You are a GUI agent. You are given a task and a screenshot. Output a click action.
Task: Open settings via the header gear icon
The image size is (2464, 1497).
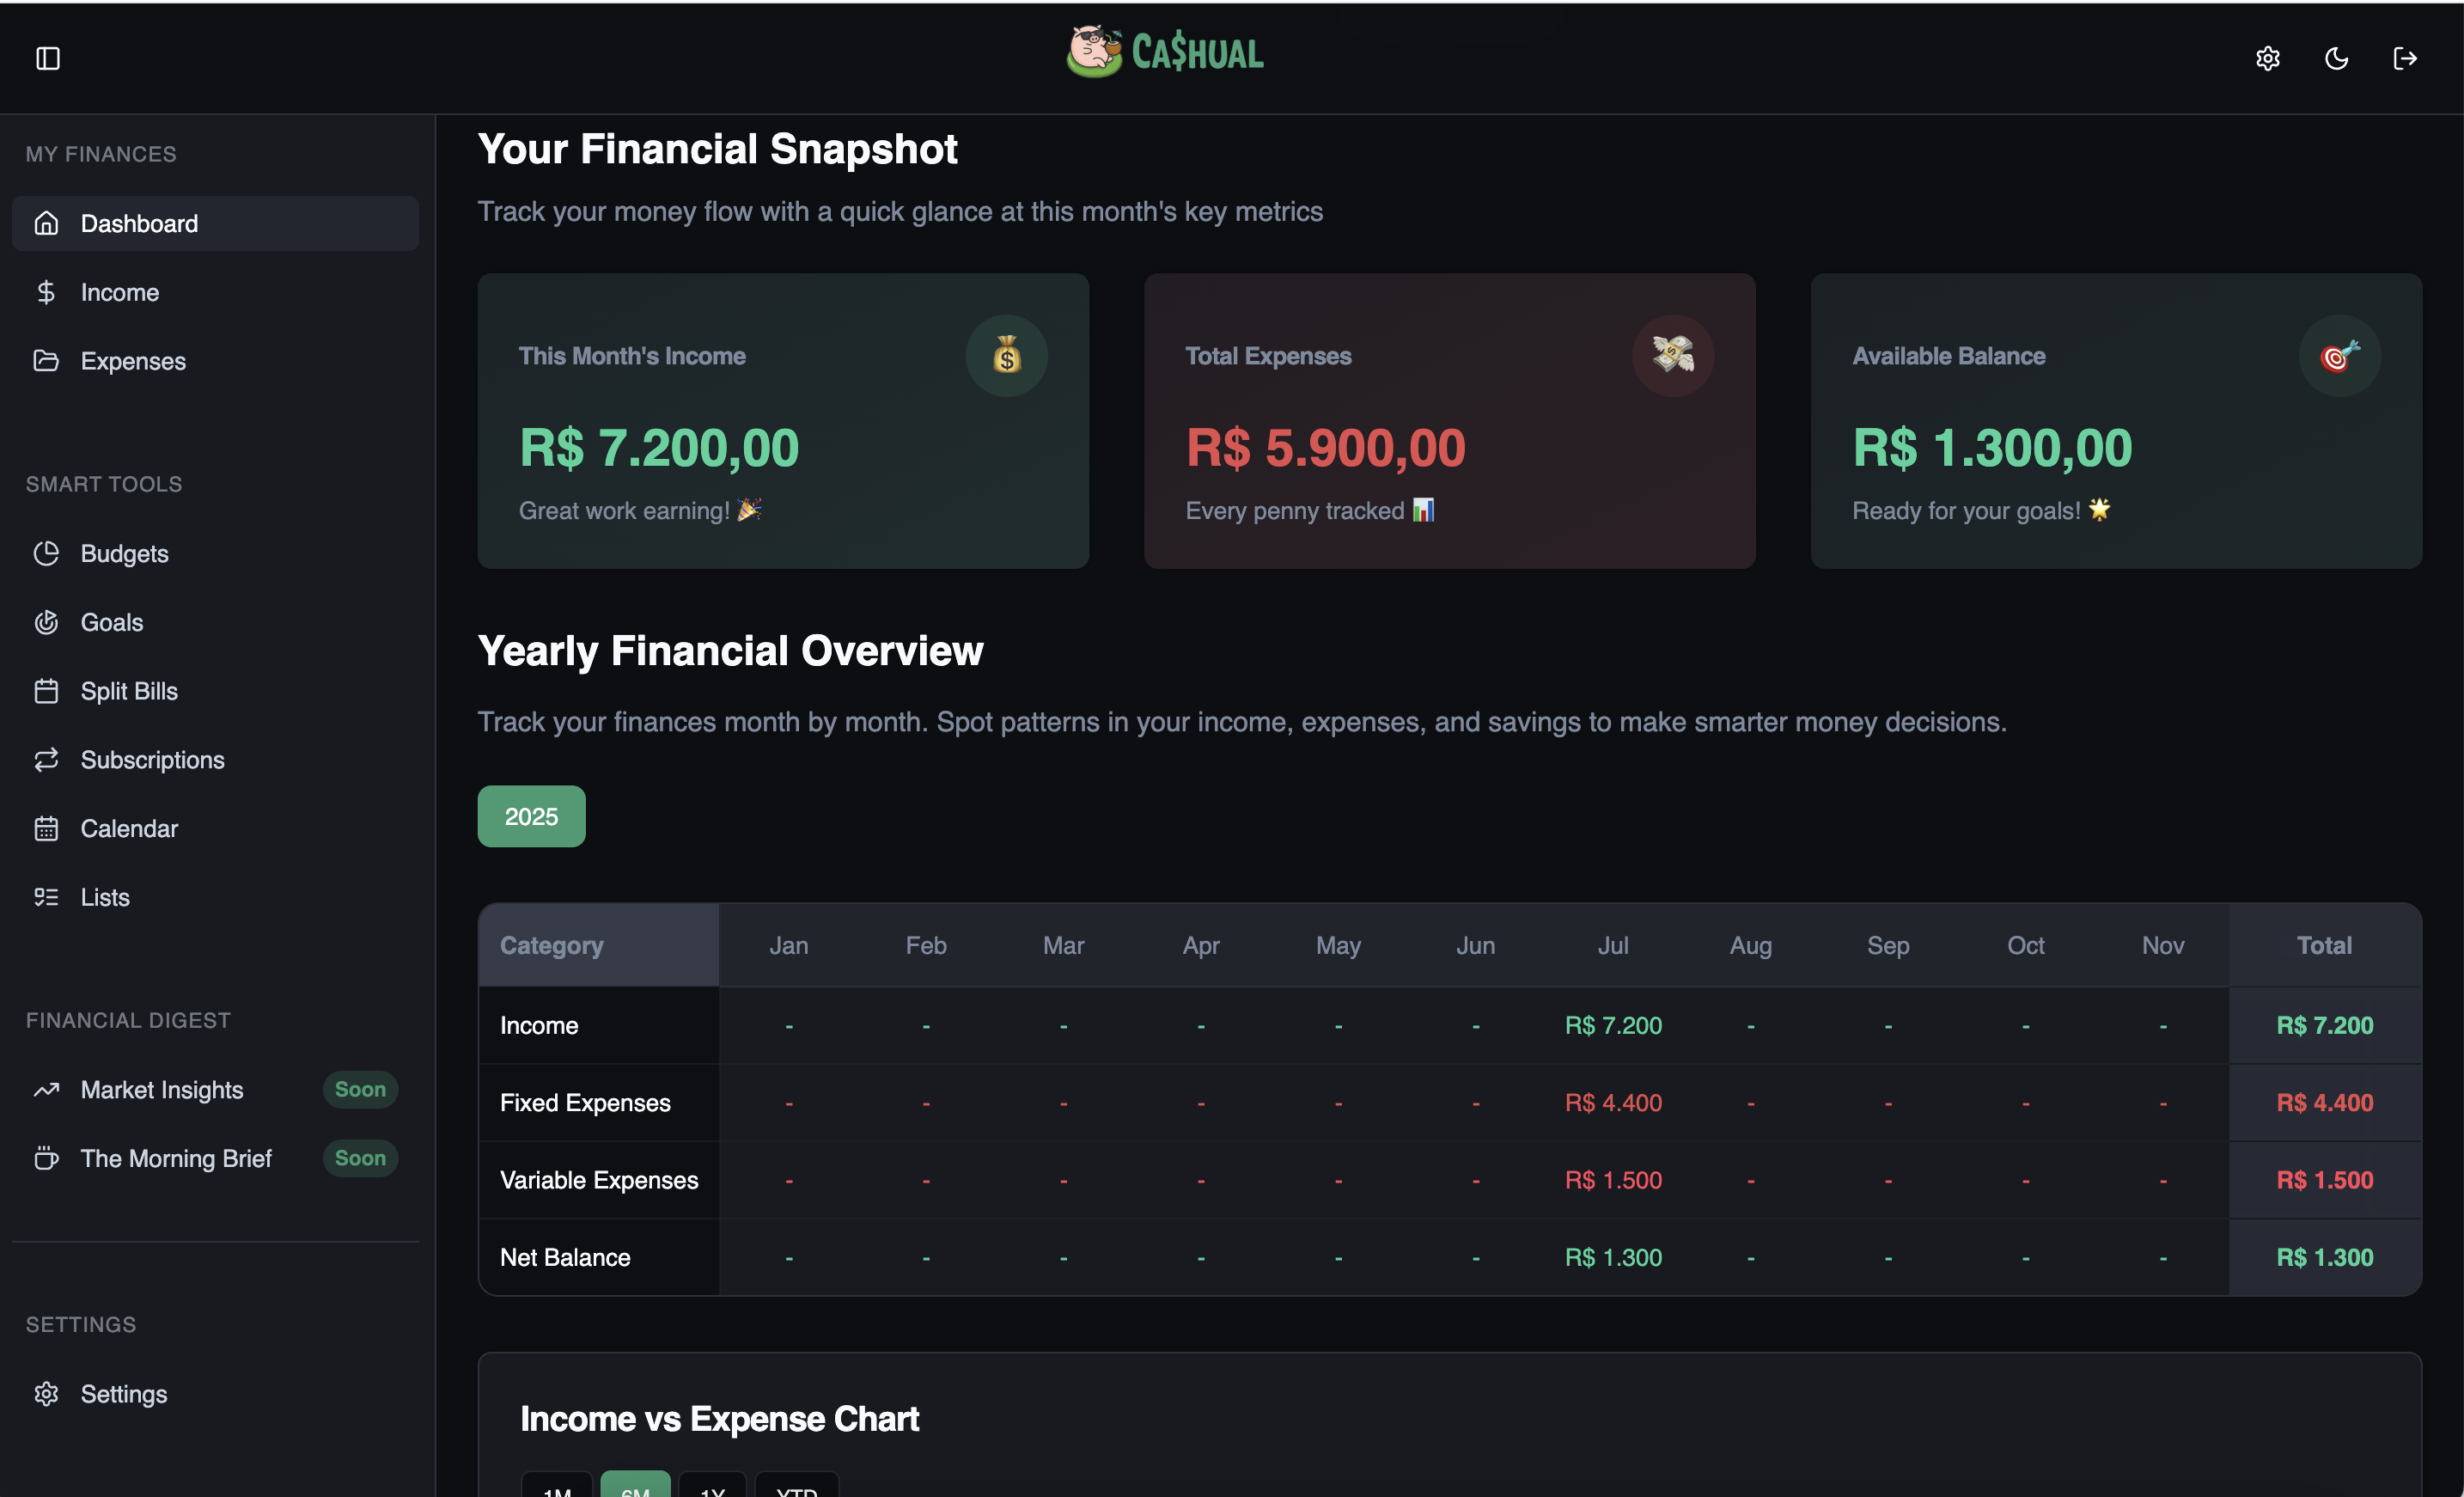[x=2267, y=58]
